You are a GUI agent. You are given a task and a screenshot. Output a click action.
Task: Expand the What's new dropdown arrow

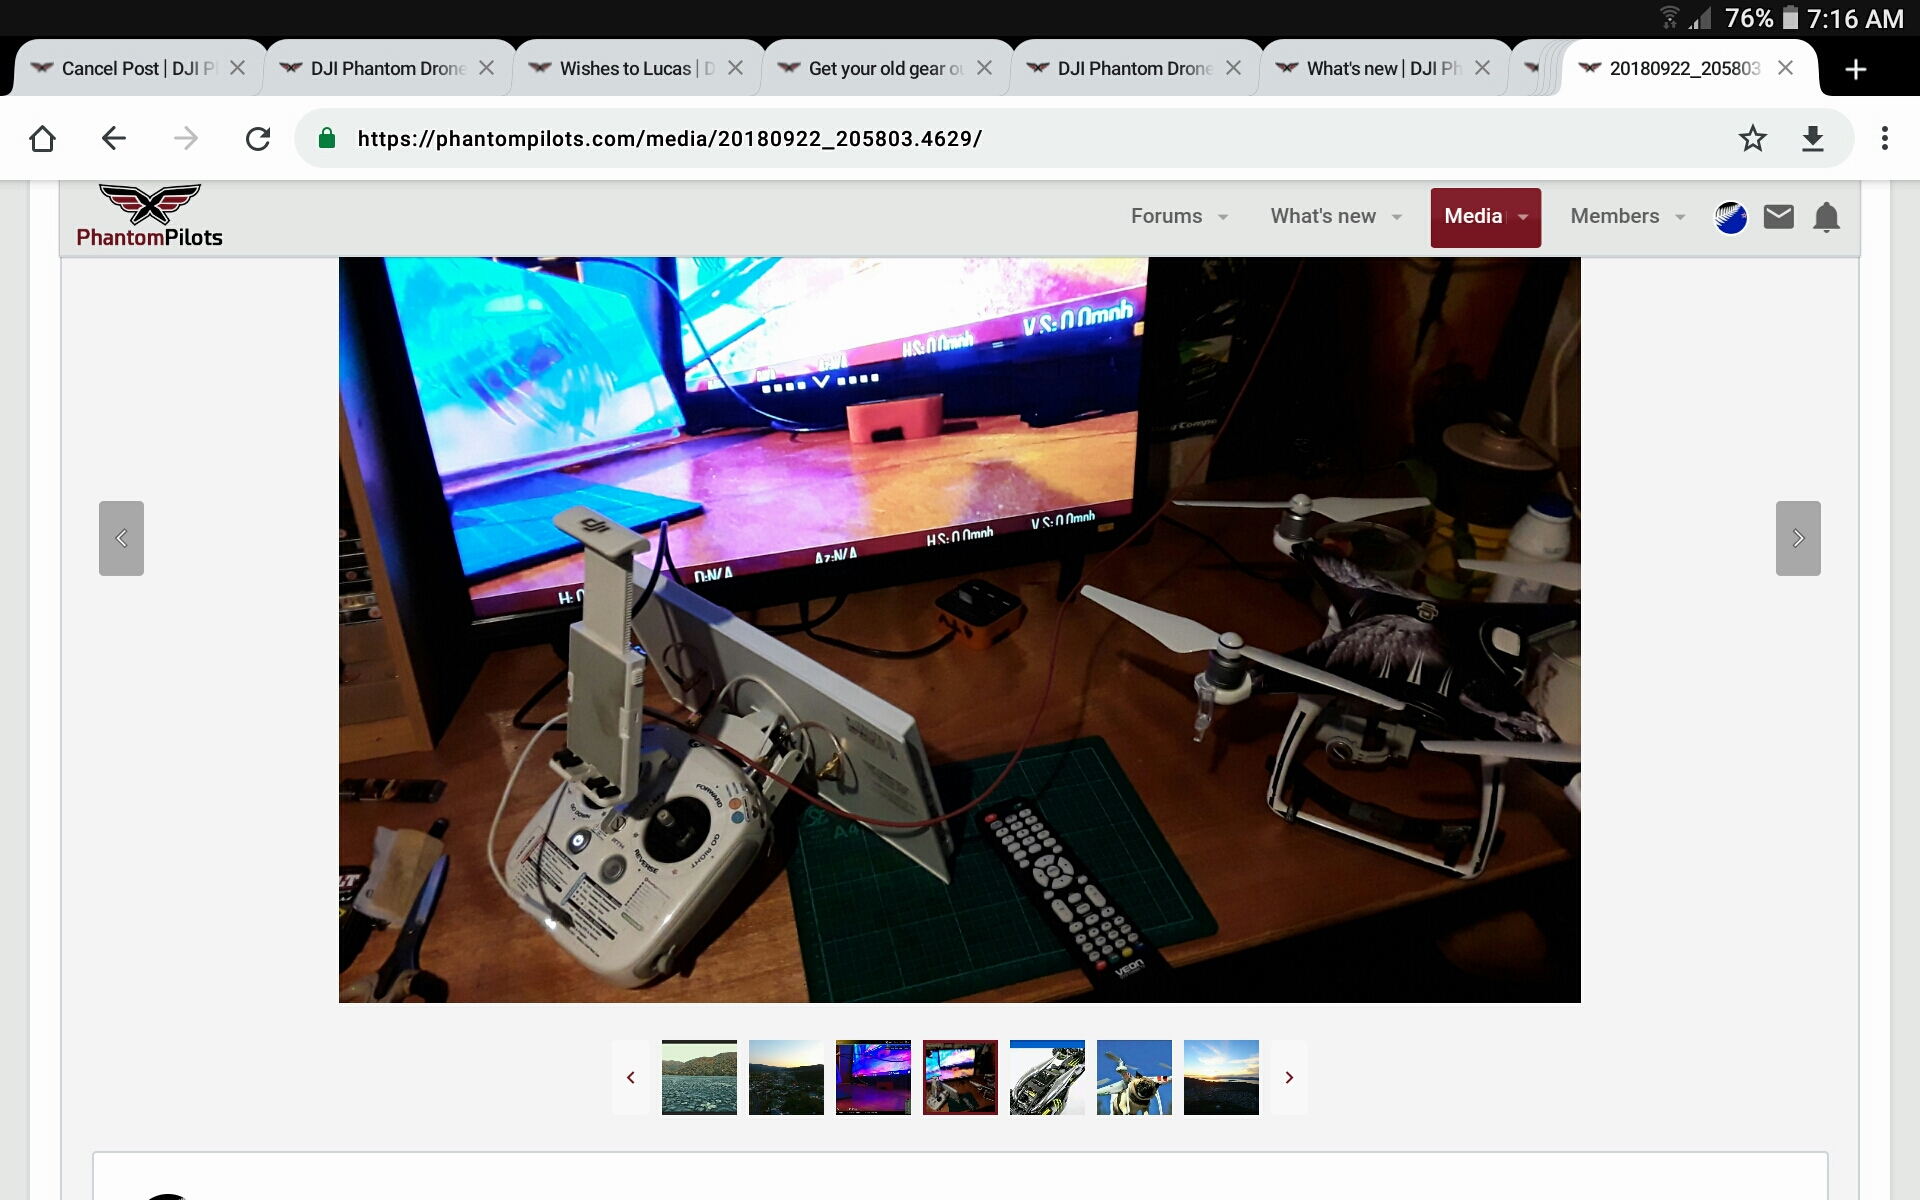point(1397,217)
